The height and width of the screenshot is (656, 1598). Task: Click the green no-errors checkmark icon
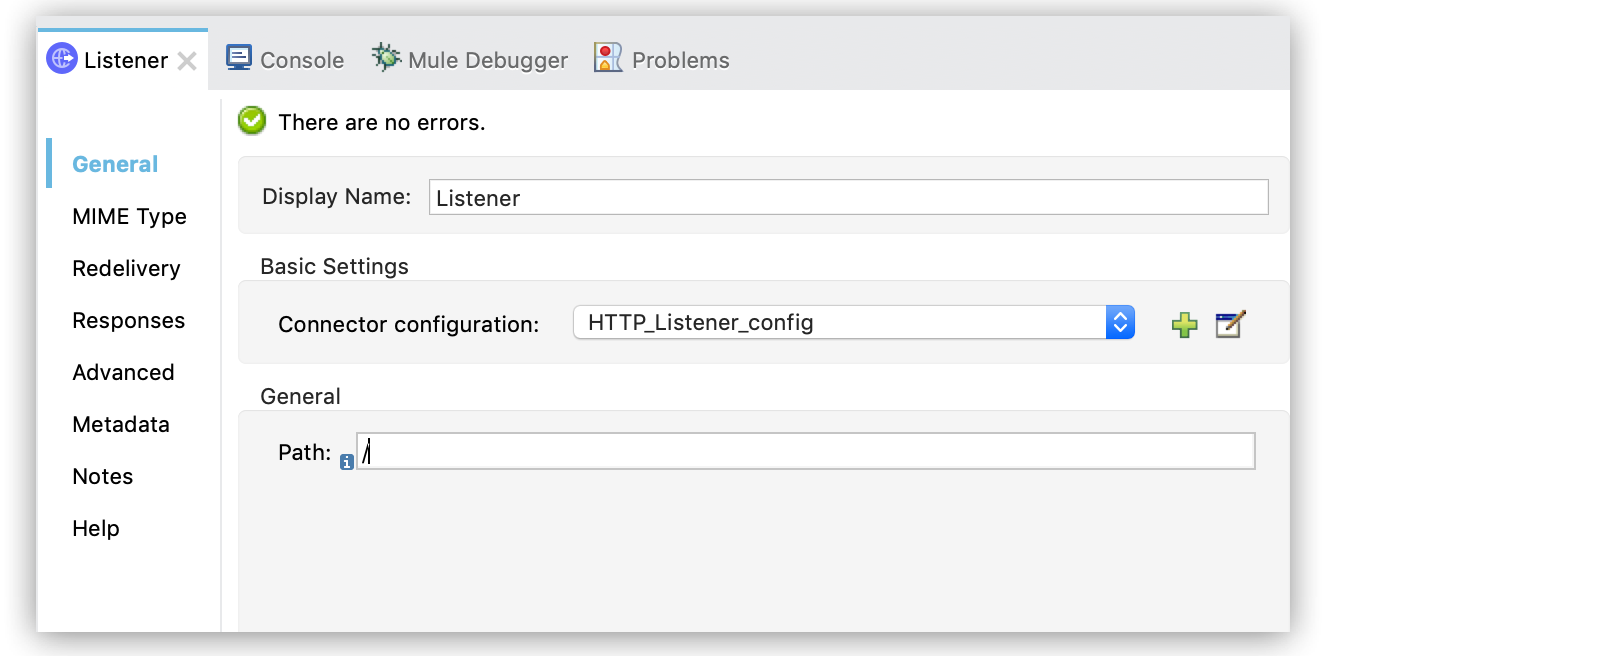click(252, 121)
